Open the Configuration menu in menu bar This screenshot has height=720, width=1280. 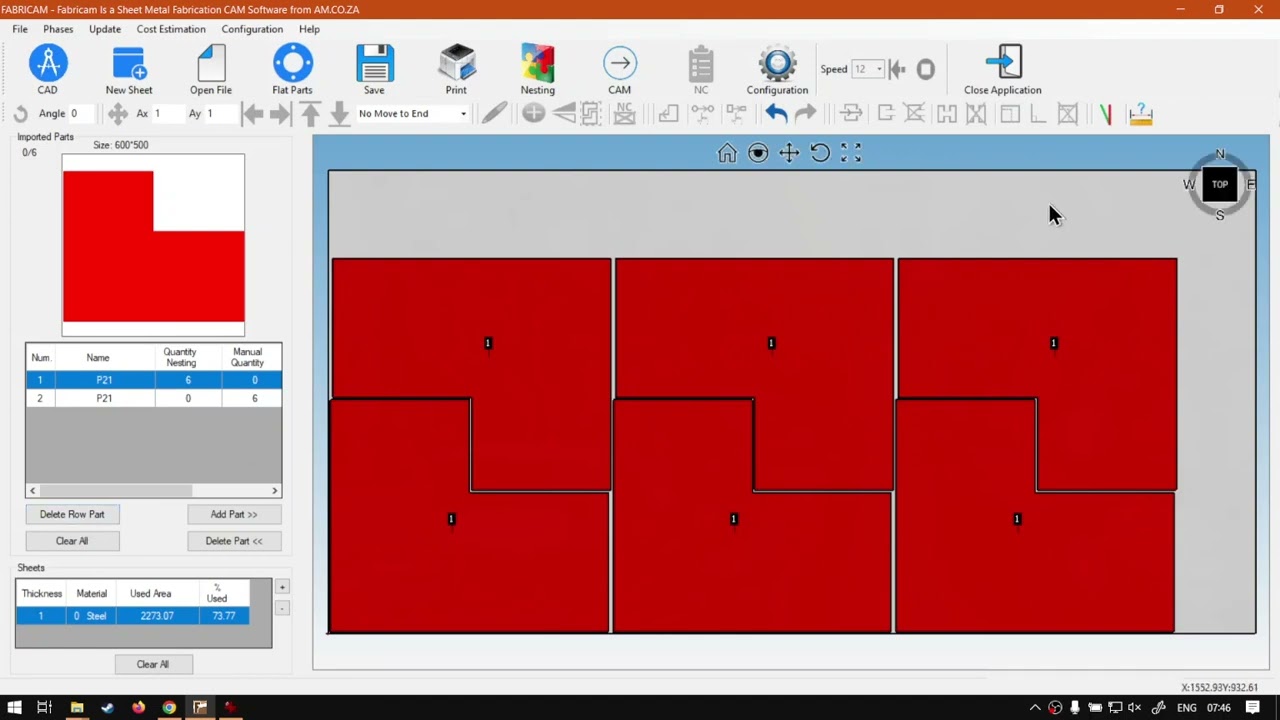click(x=252, y=29)
